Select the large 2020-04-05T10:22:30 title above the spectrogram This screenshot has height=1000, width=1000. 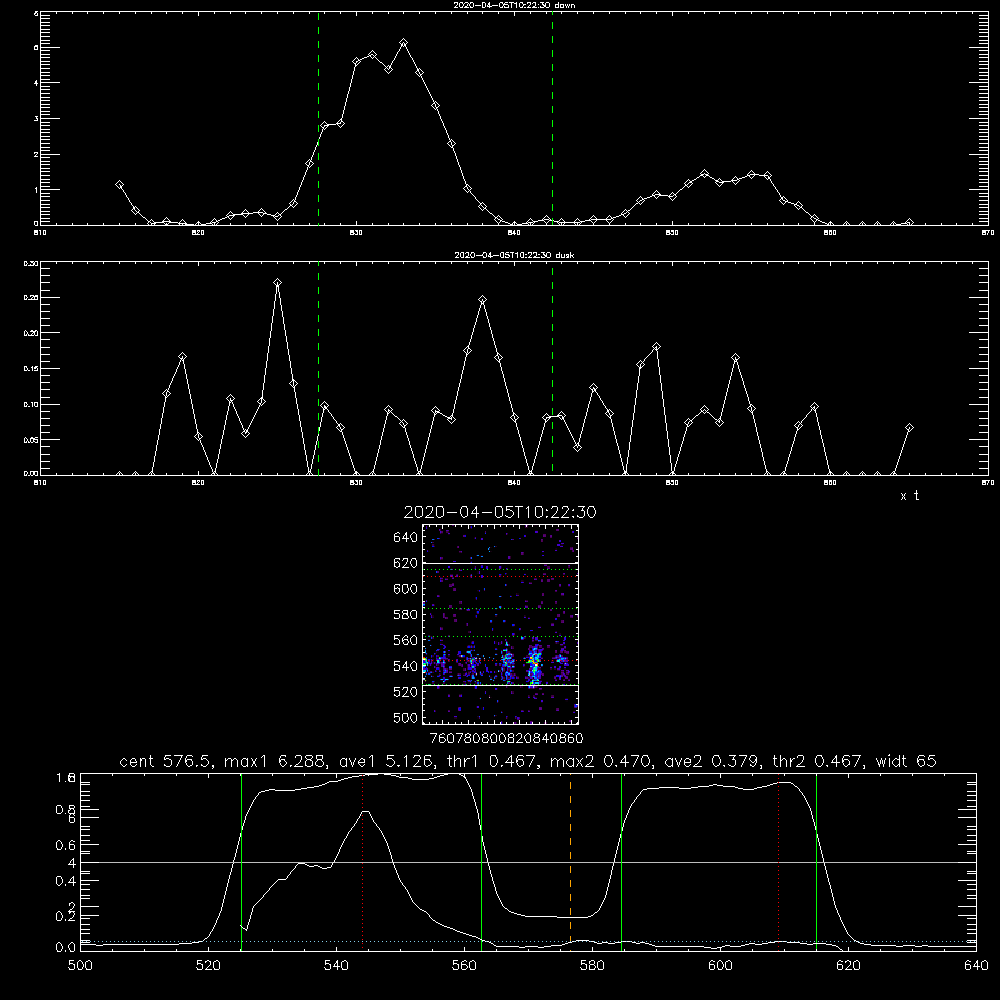point(500,512)
